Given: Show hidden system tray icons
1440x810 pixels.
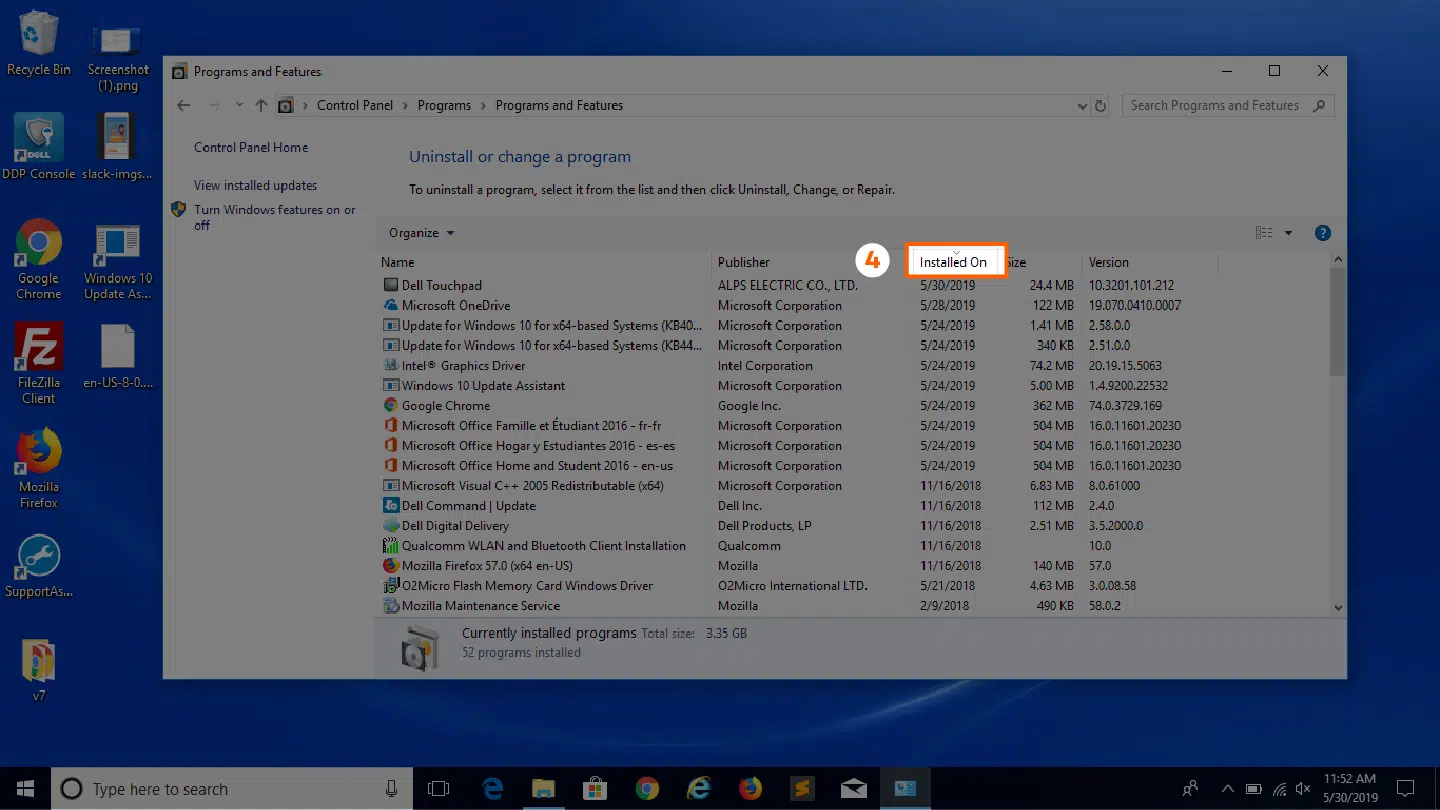Looking at the screenshot, I should click(x=1228, y=789).
